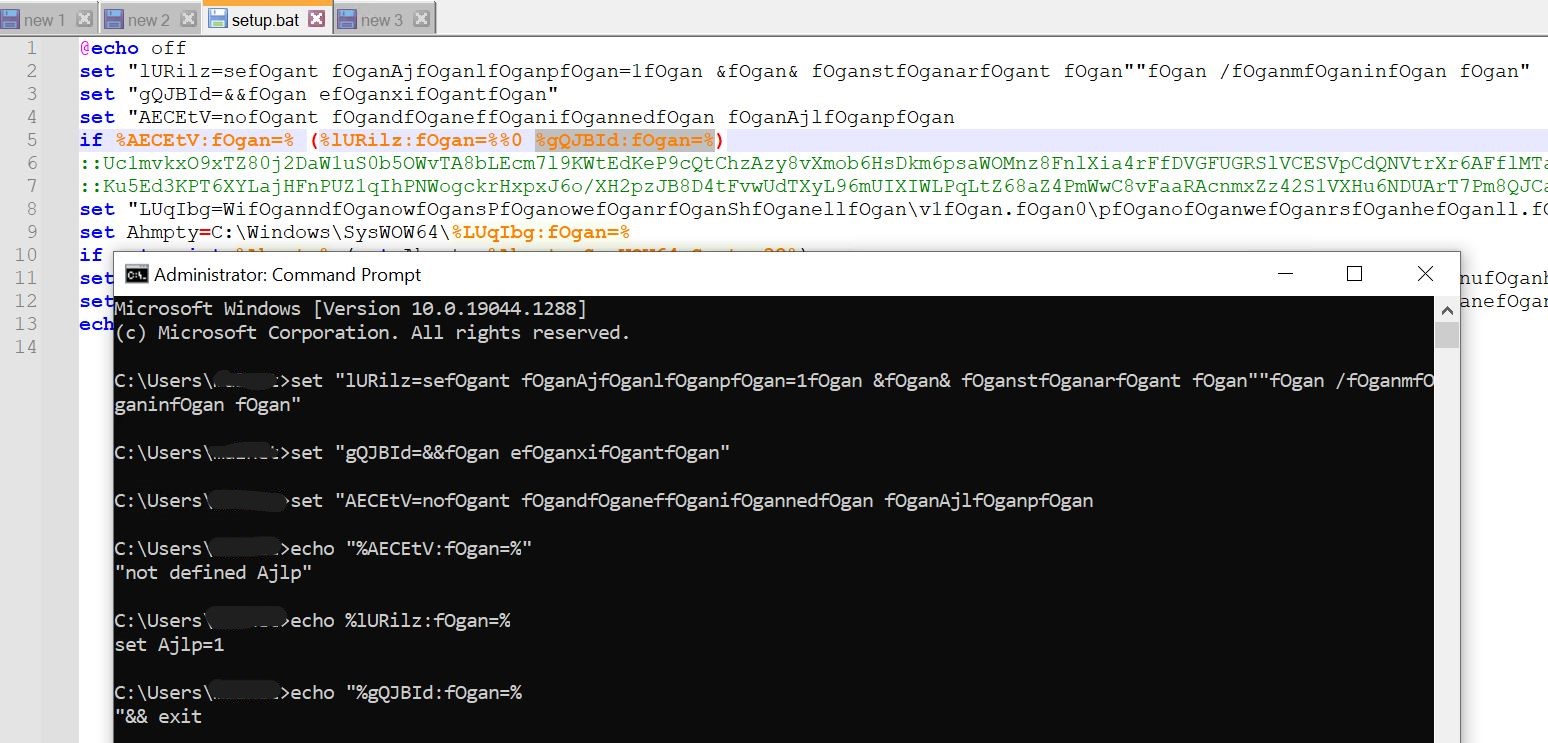The height and width of the screenshot is (743, 1548).
Task: Close the new 2 tab
Action: (x=187, y=18)
